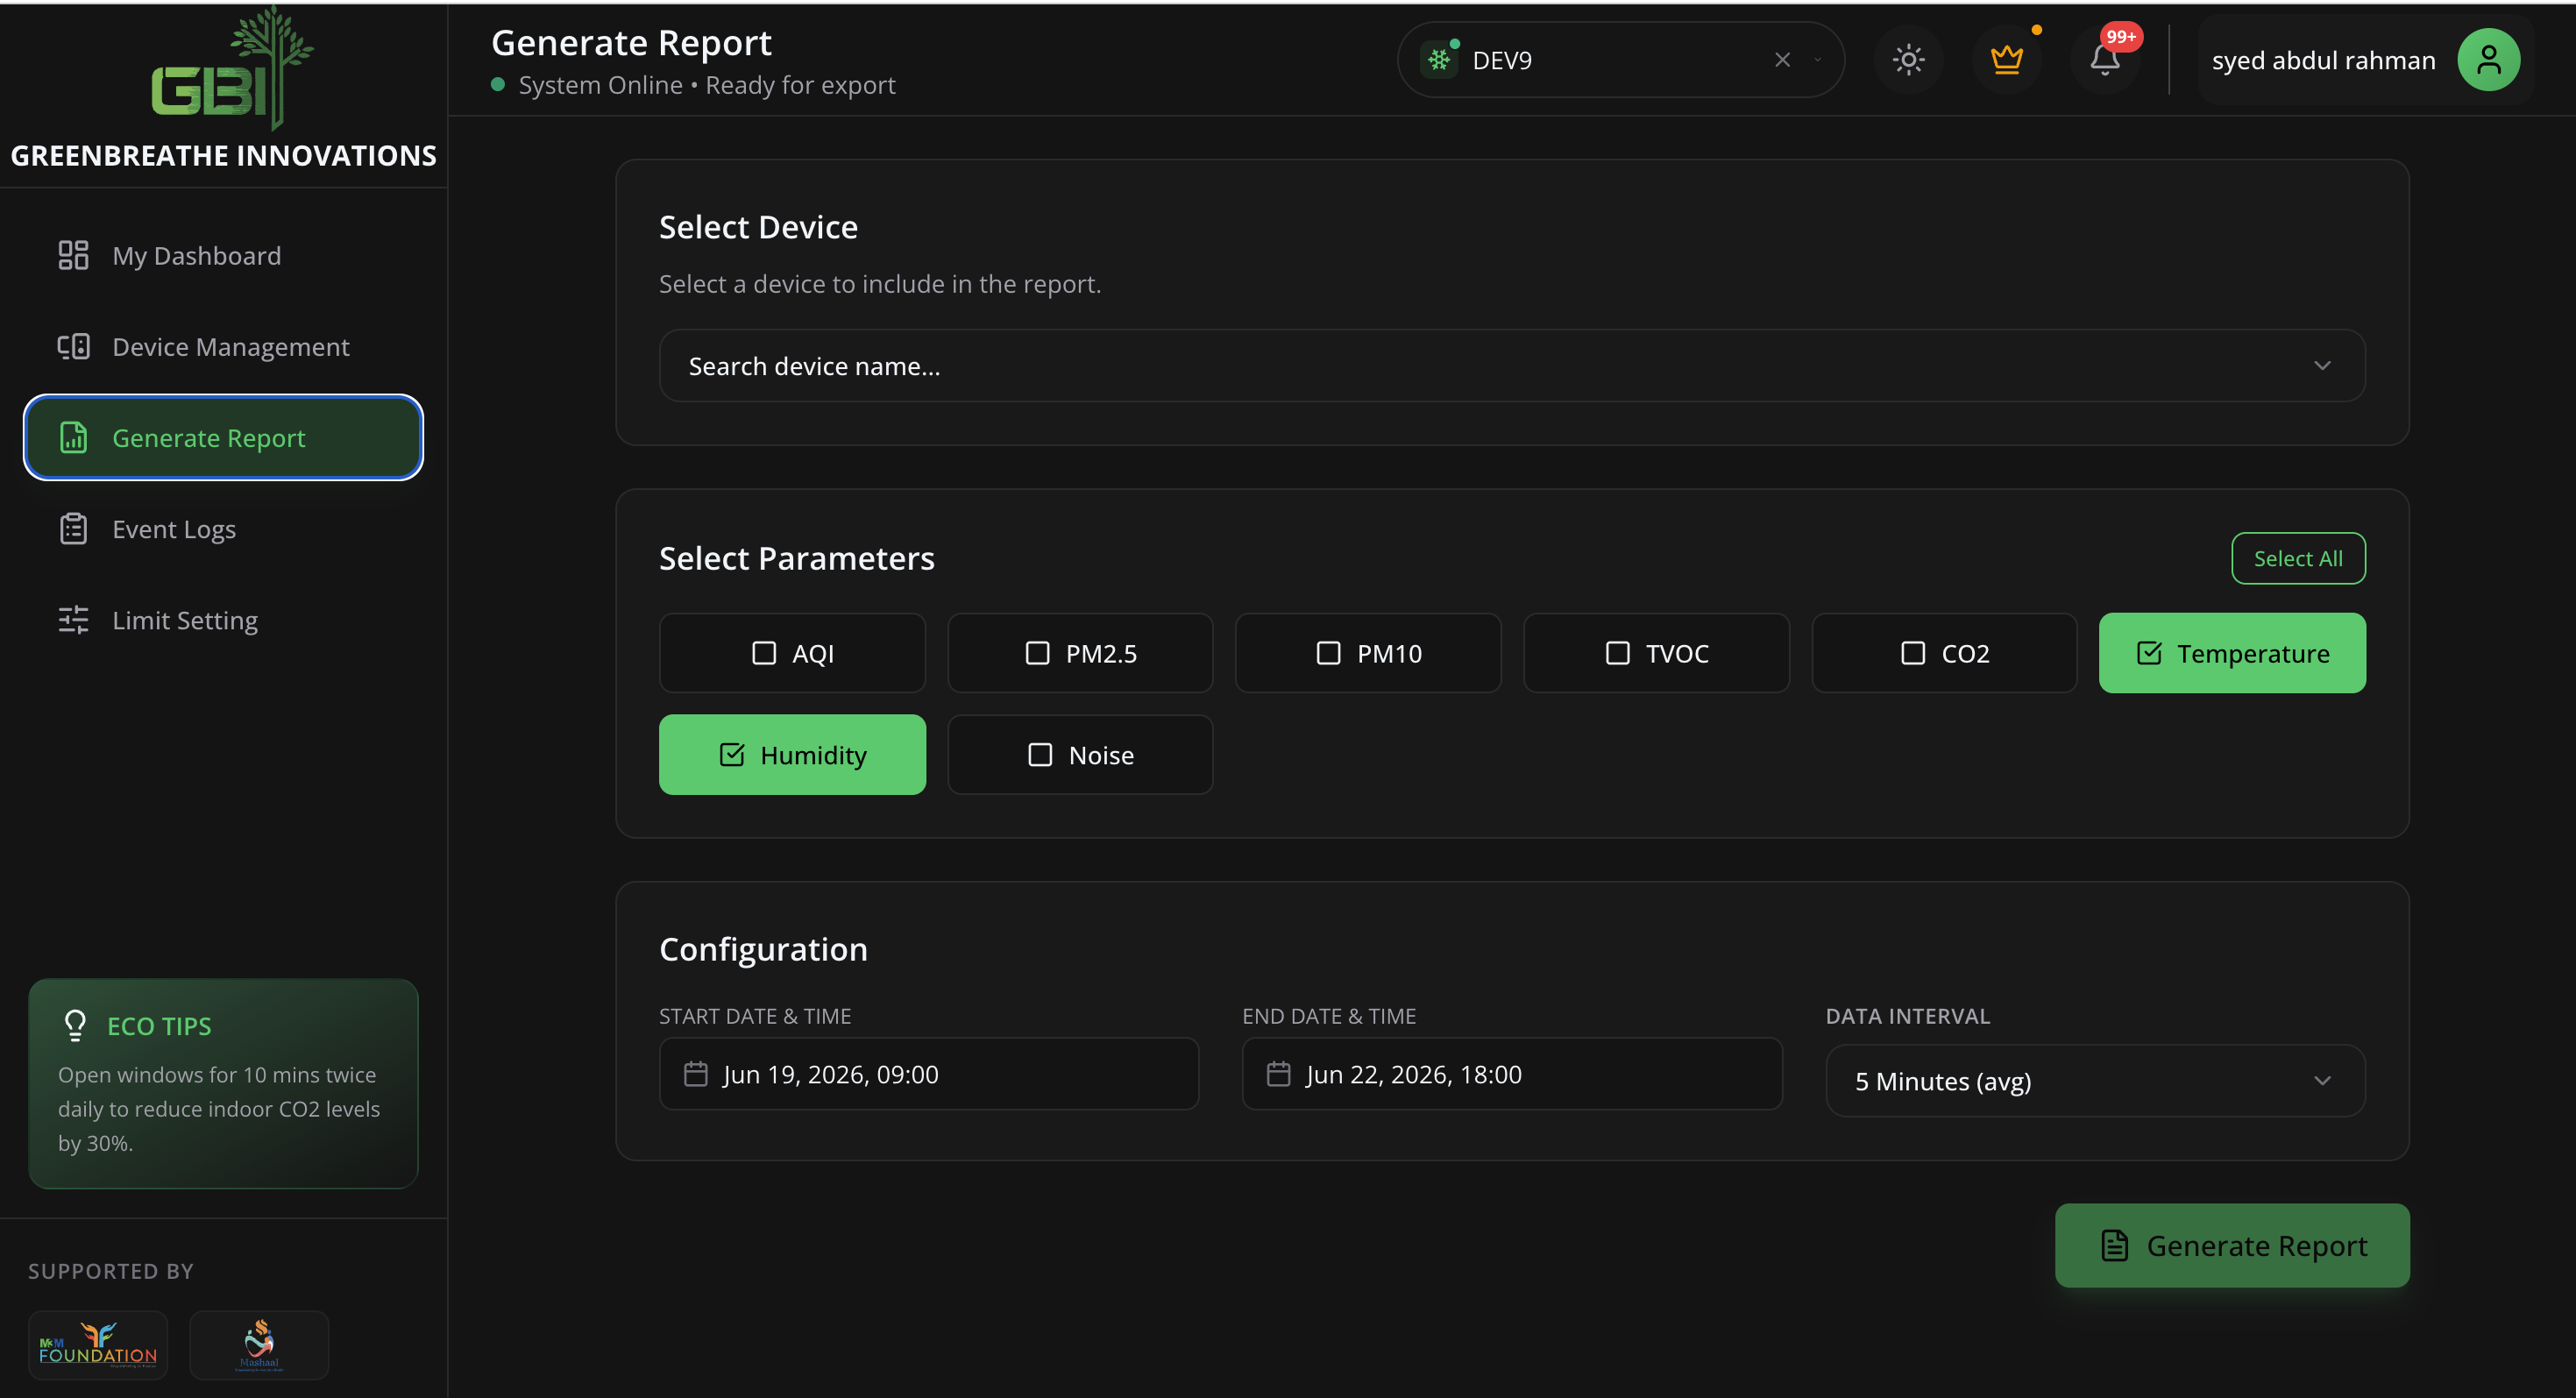The width and height of the screenshot is (2576, 1398).
Task: Click the Select Device heading
Action: 758,227
